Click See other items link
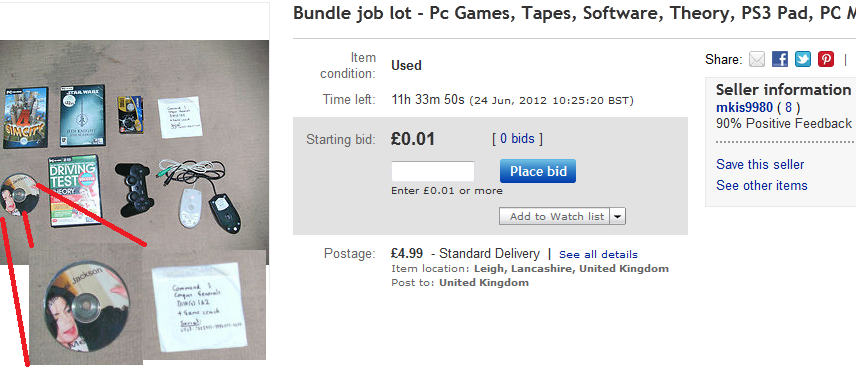 [x=762, y=185]
